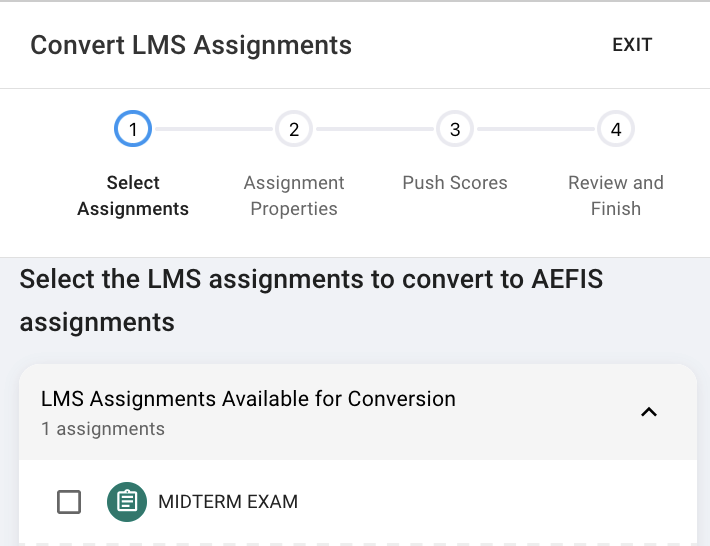
Task: Click the LMS Assignments Available for Conversion header
Action: coord(248,399)
